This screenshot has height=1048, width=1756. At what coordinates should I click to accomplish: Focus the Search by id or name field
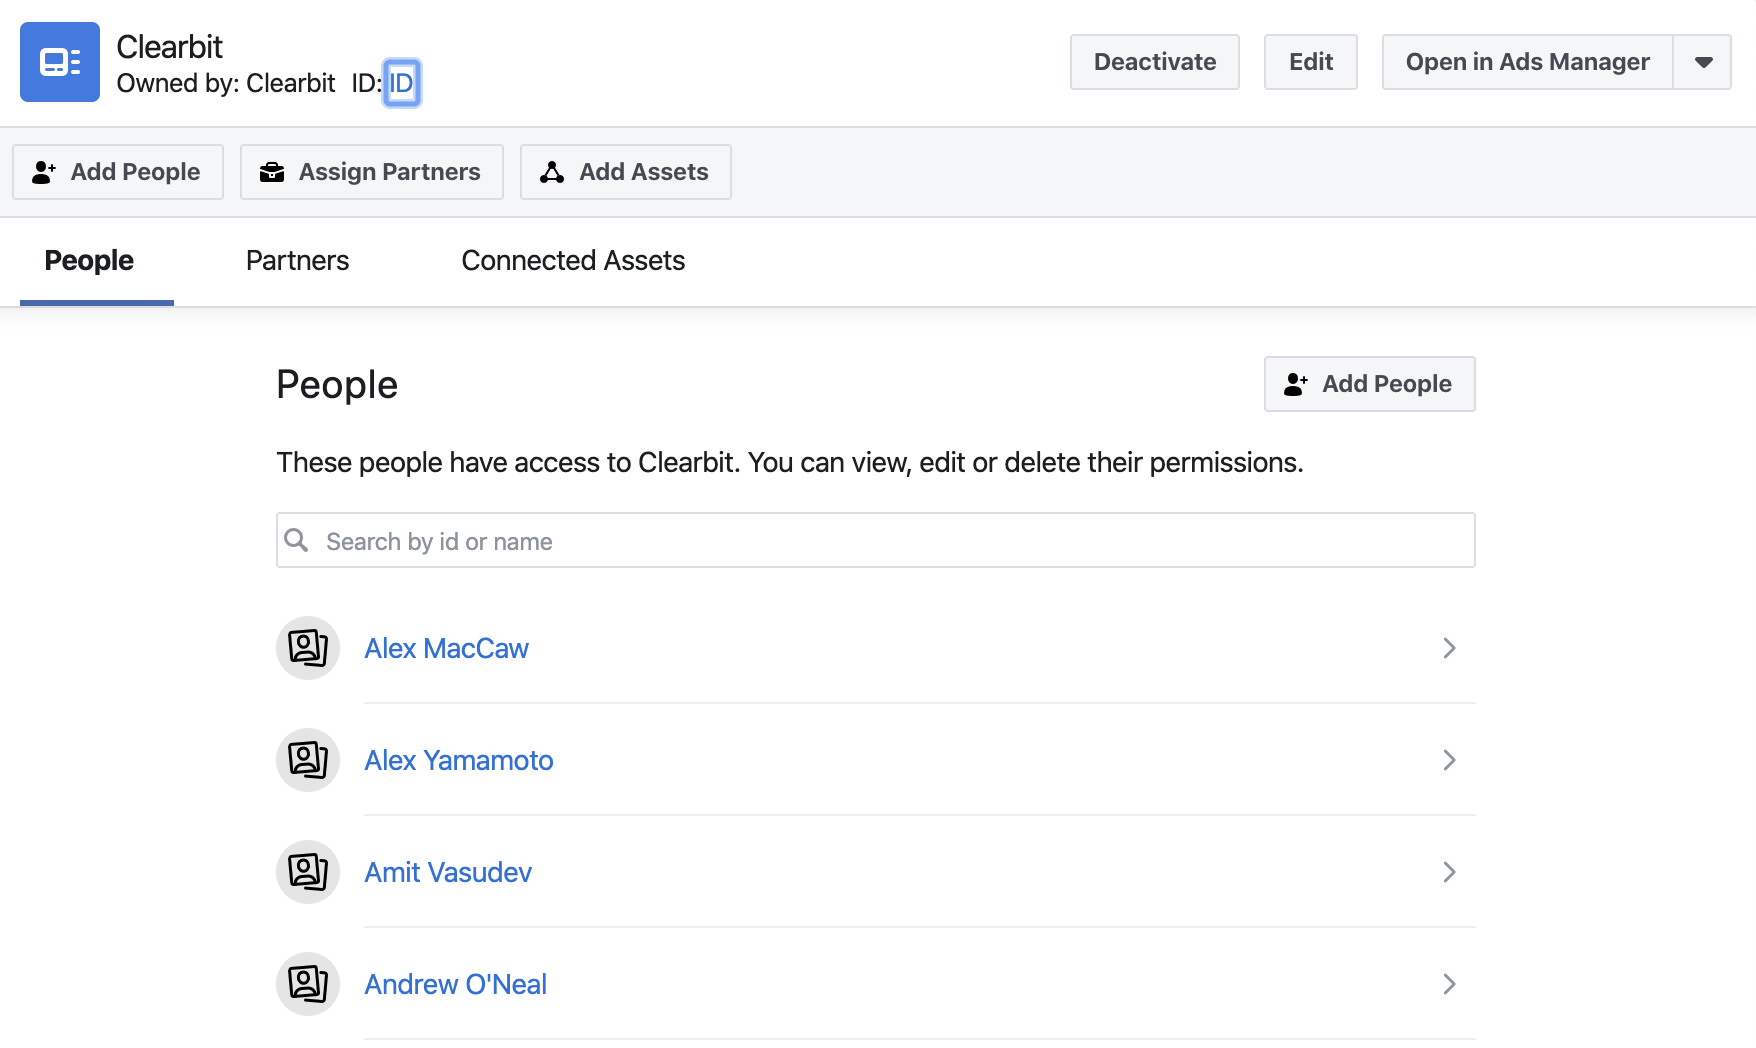876,540
